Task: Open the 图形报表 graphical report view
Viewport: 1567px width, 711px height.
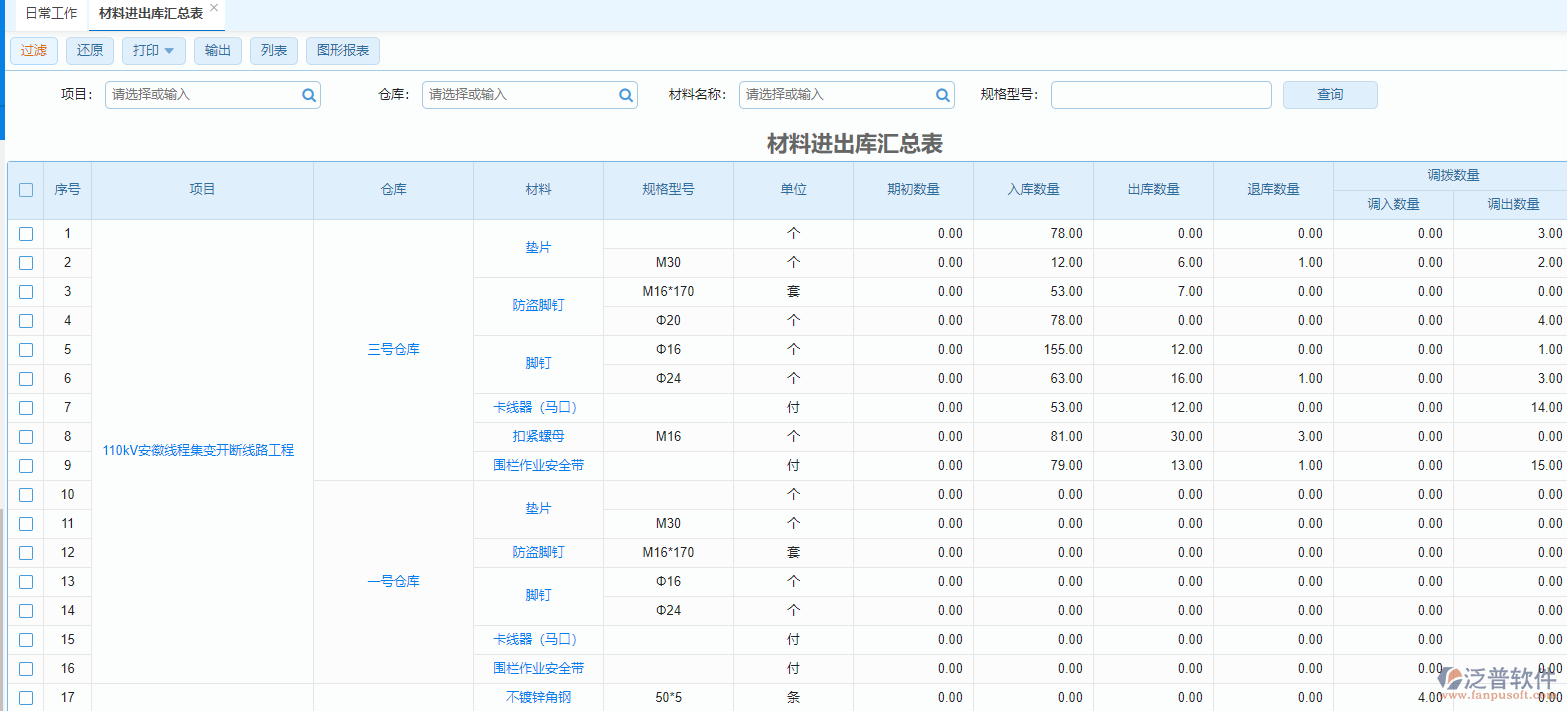Action: tap(342, 50)
